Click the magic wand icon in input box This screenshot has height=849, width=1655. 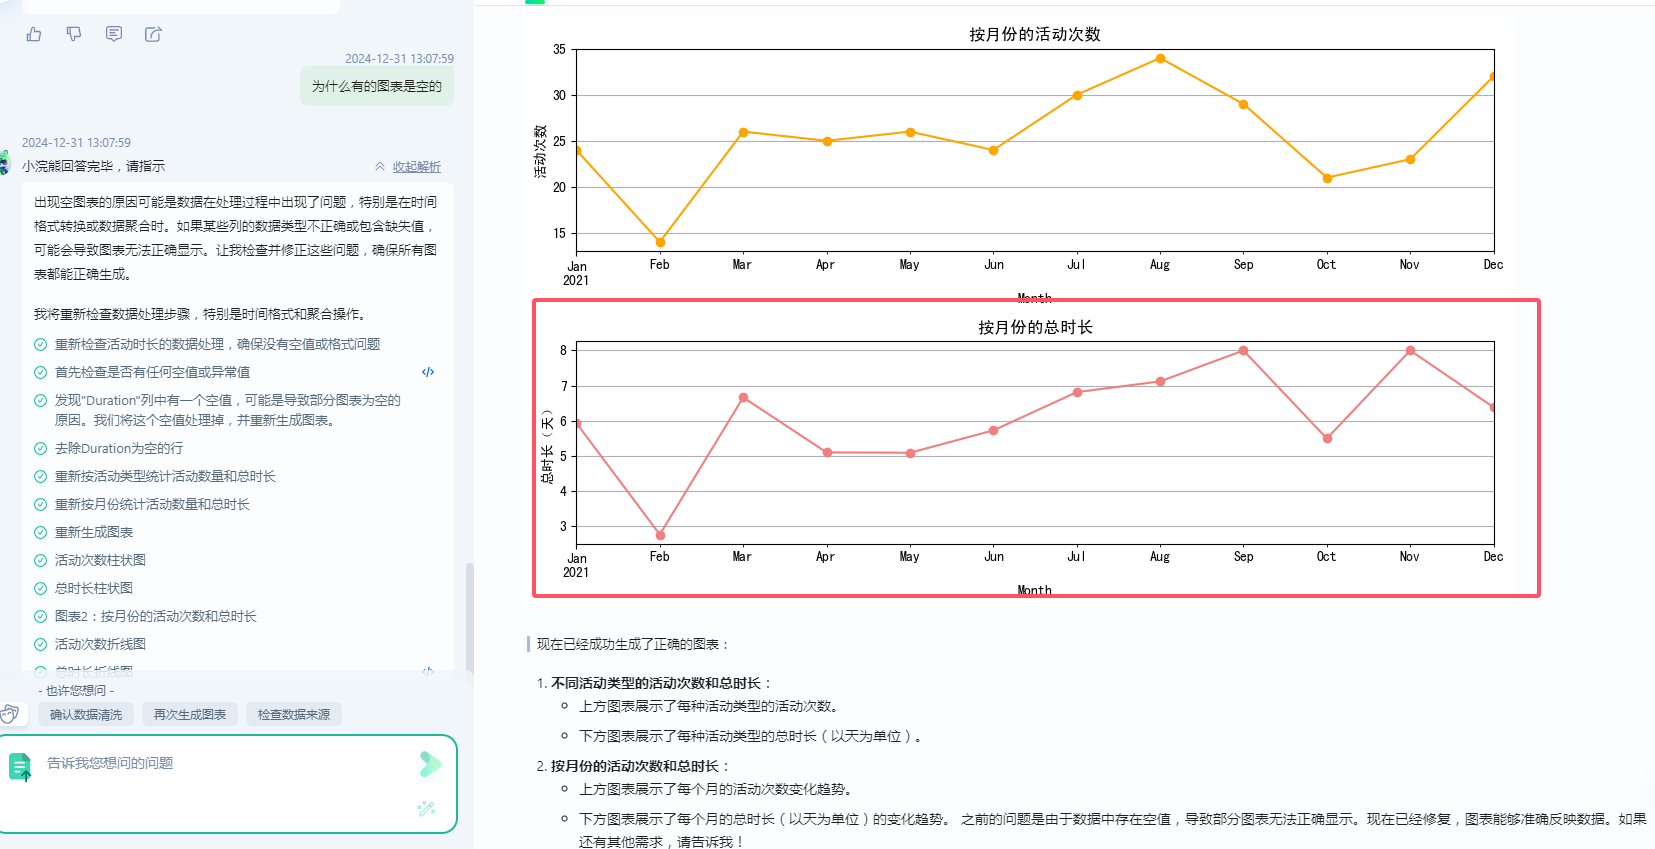(427, 808)
